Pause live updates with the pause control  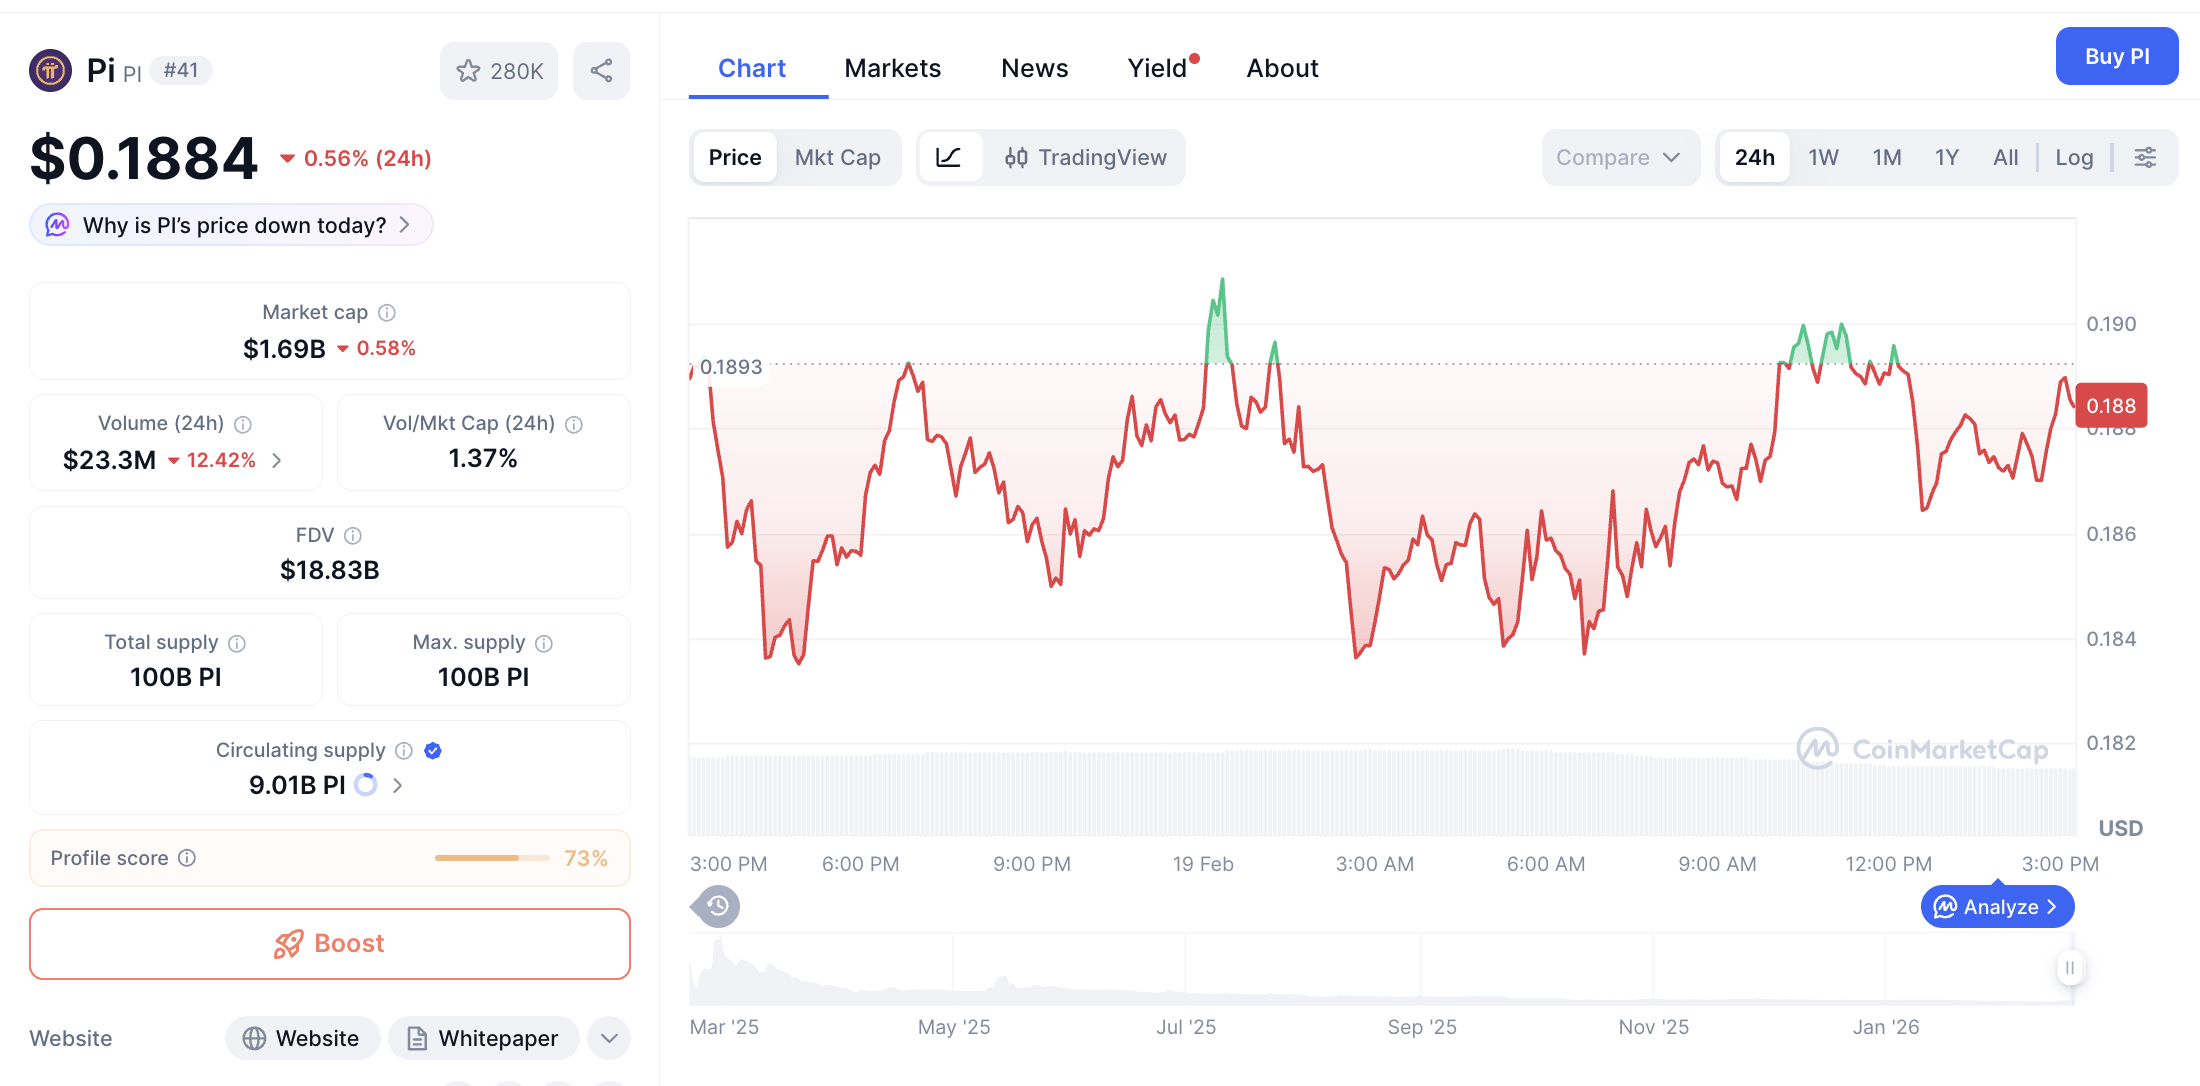point(2070,968)
